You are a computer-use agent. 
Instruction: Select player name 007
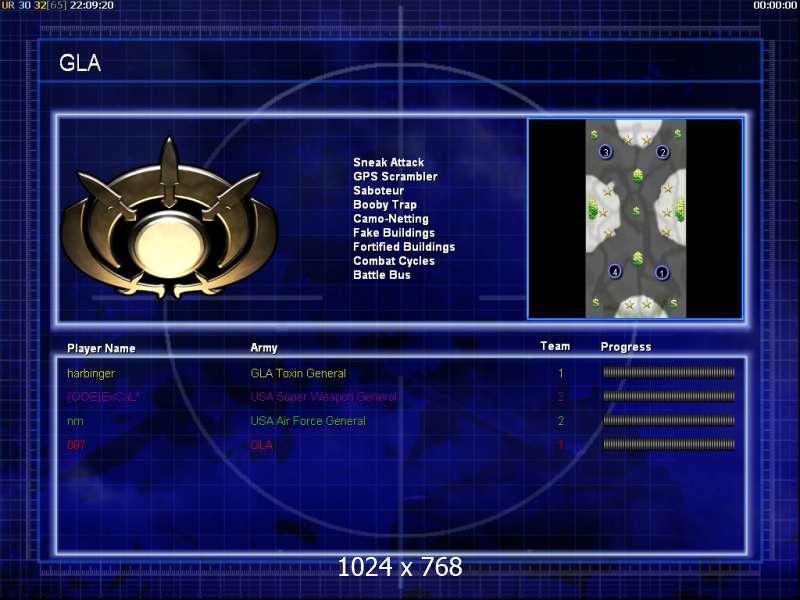click(76, 445)
